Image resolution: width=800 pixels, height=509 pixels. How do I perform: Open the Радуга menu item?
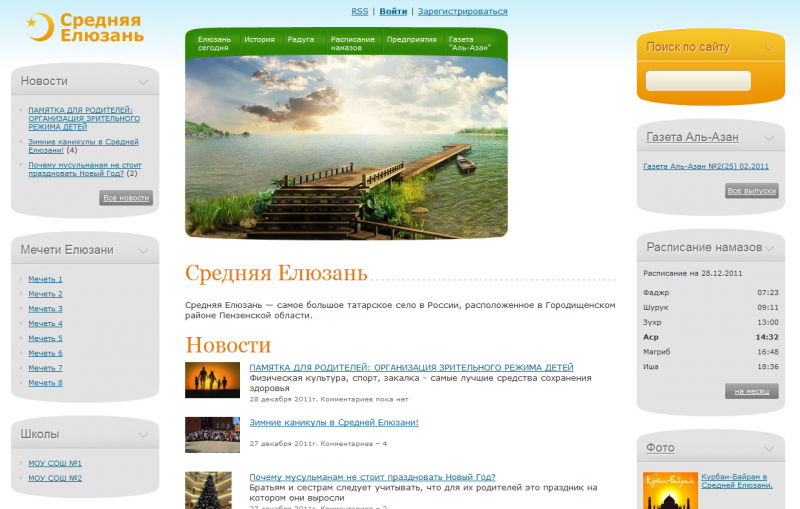(x=301, y=39)
